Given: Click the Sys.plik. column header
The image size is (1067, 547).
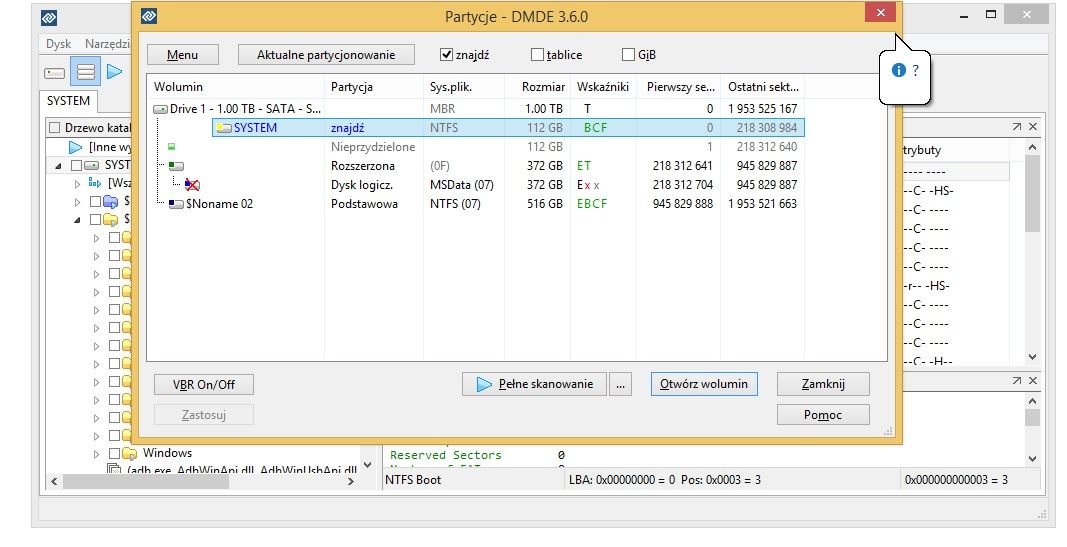Looking at the screenshot, I should (463, 87).
